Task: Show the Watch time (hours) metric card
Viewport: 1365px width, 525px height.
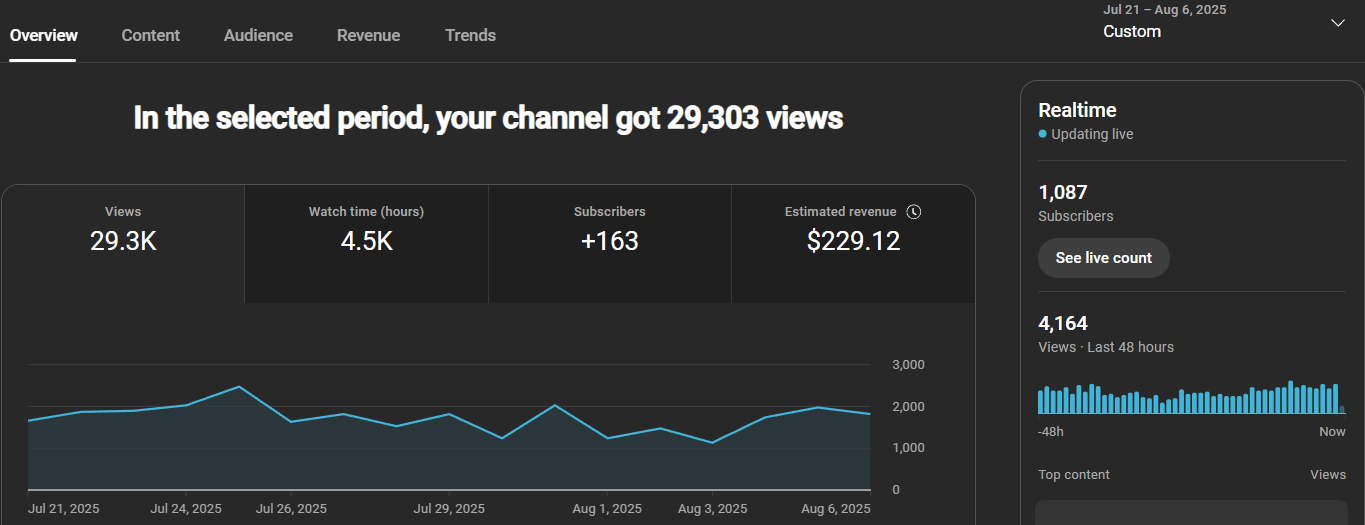Action: (366, 243)
